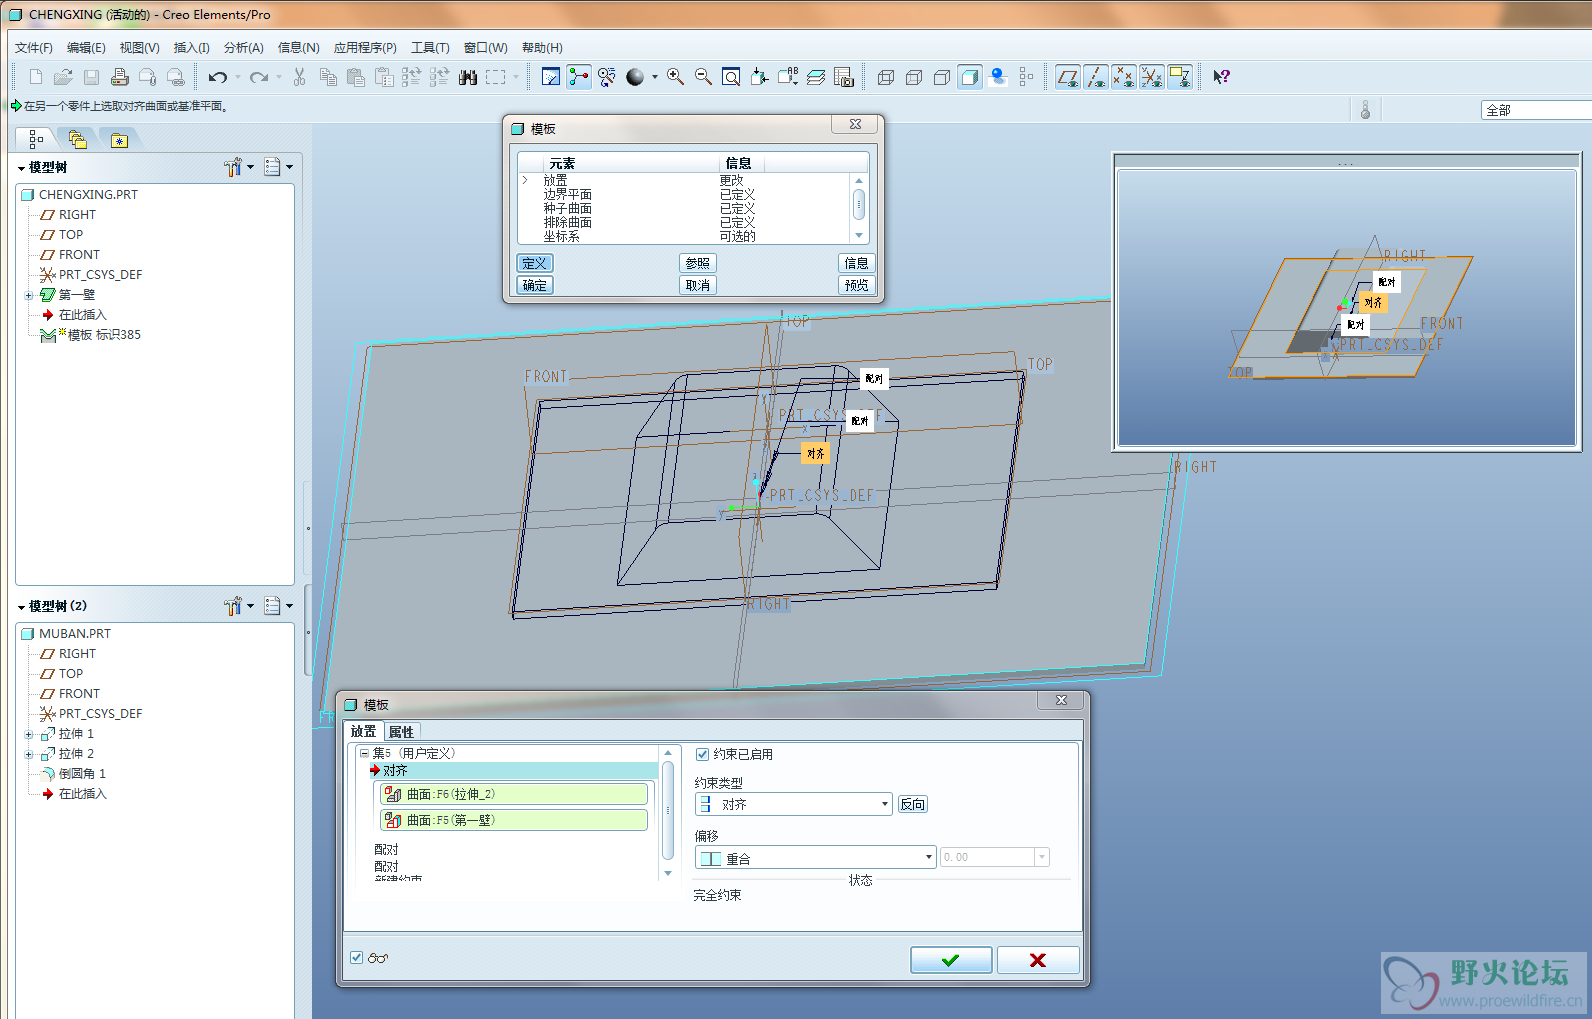Accept placement with green check button

pyautogui.click(x=951, y=960)
